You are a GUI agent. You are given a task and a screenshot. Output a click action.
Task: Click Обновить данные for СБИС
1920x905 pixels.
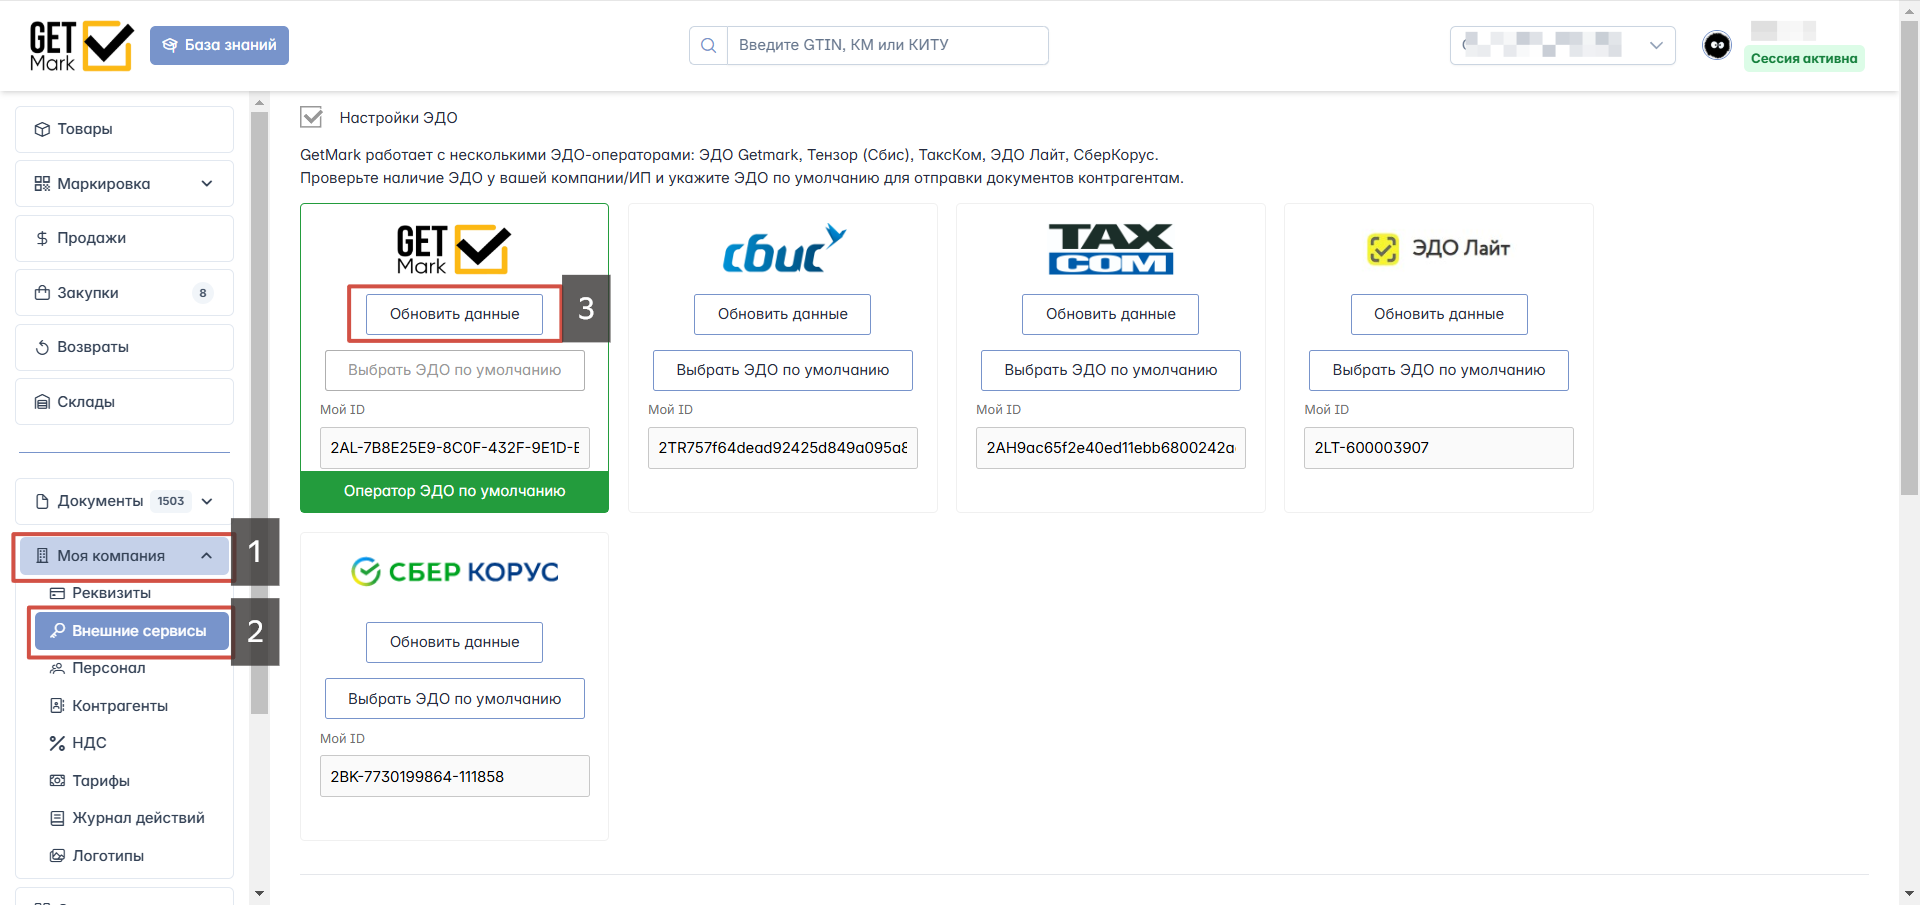(783, 314)
